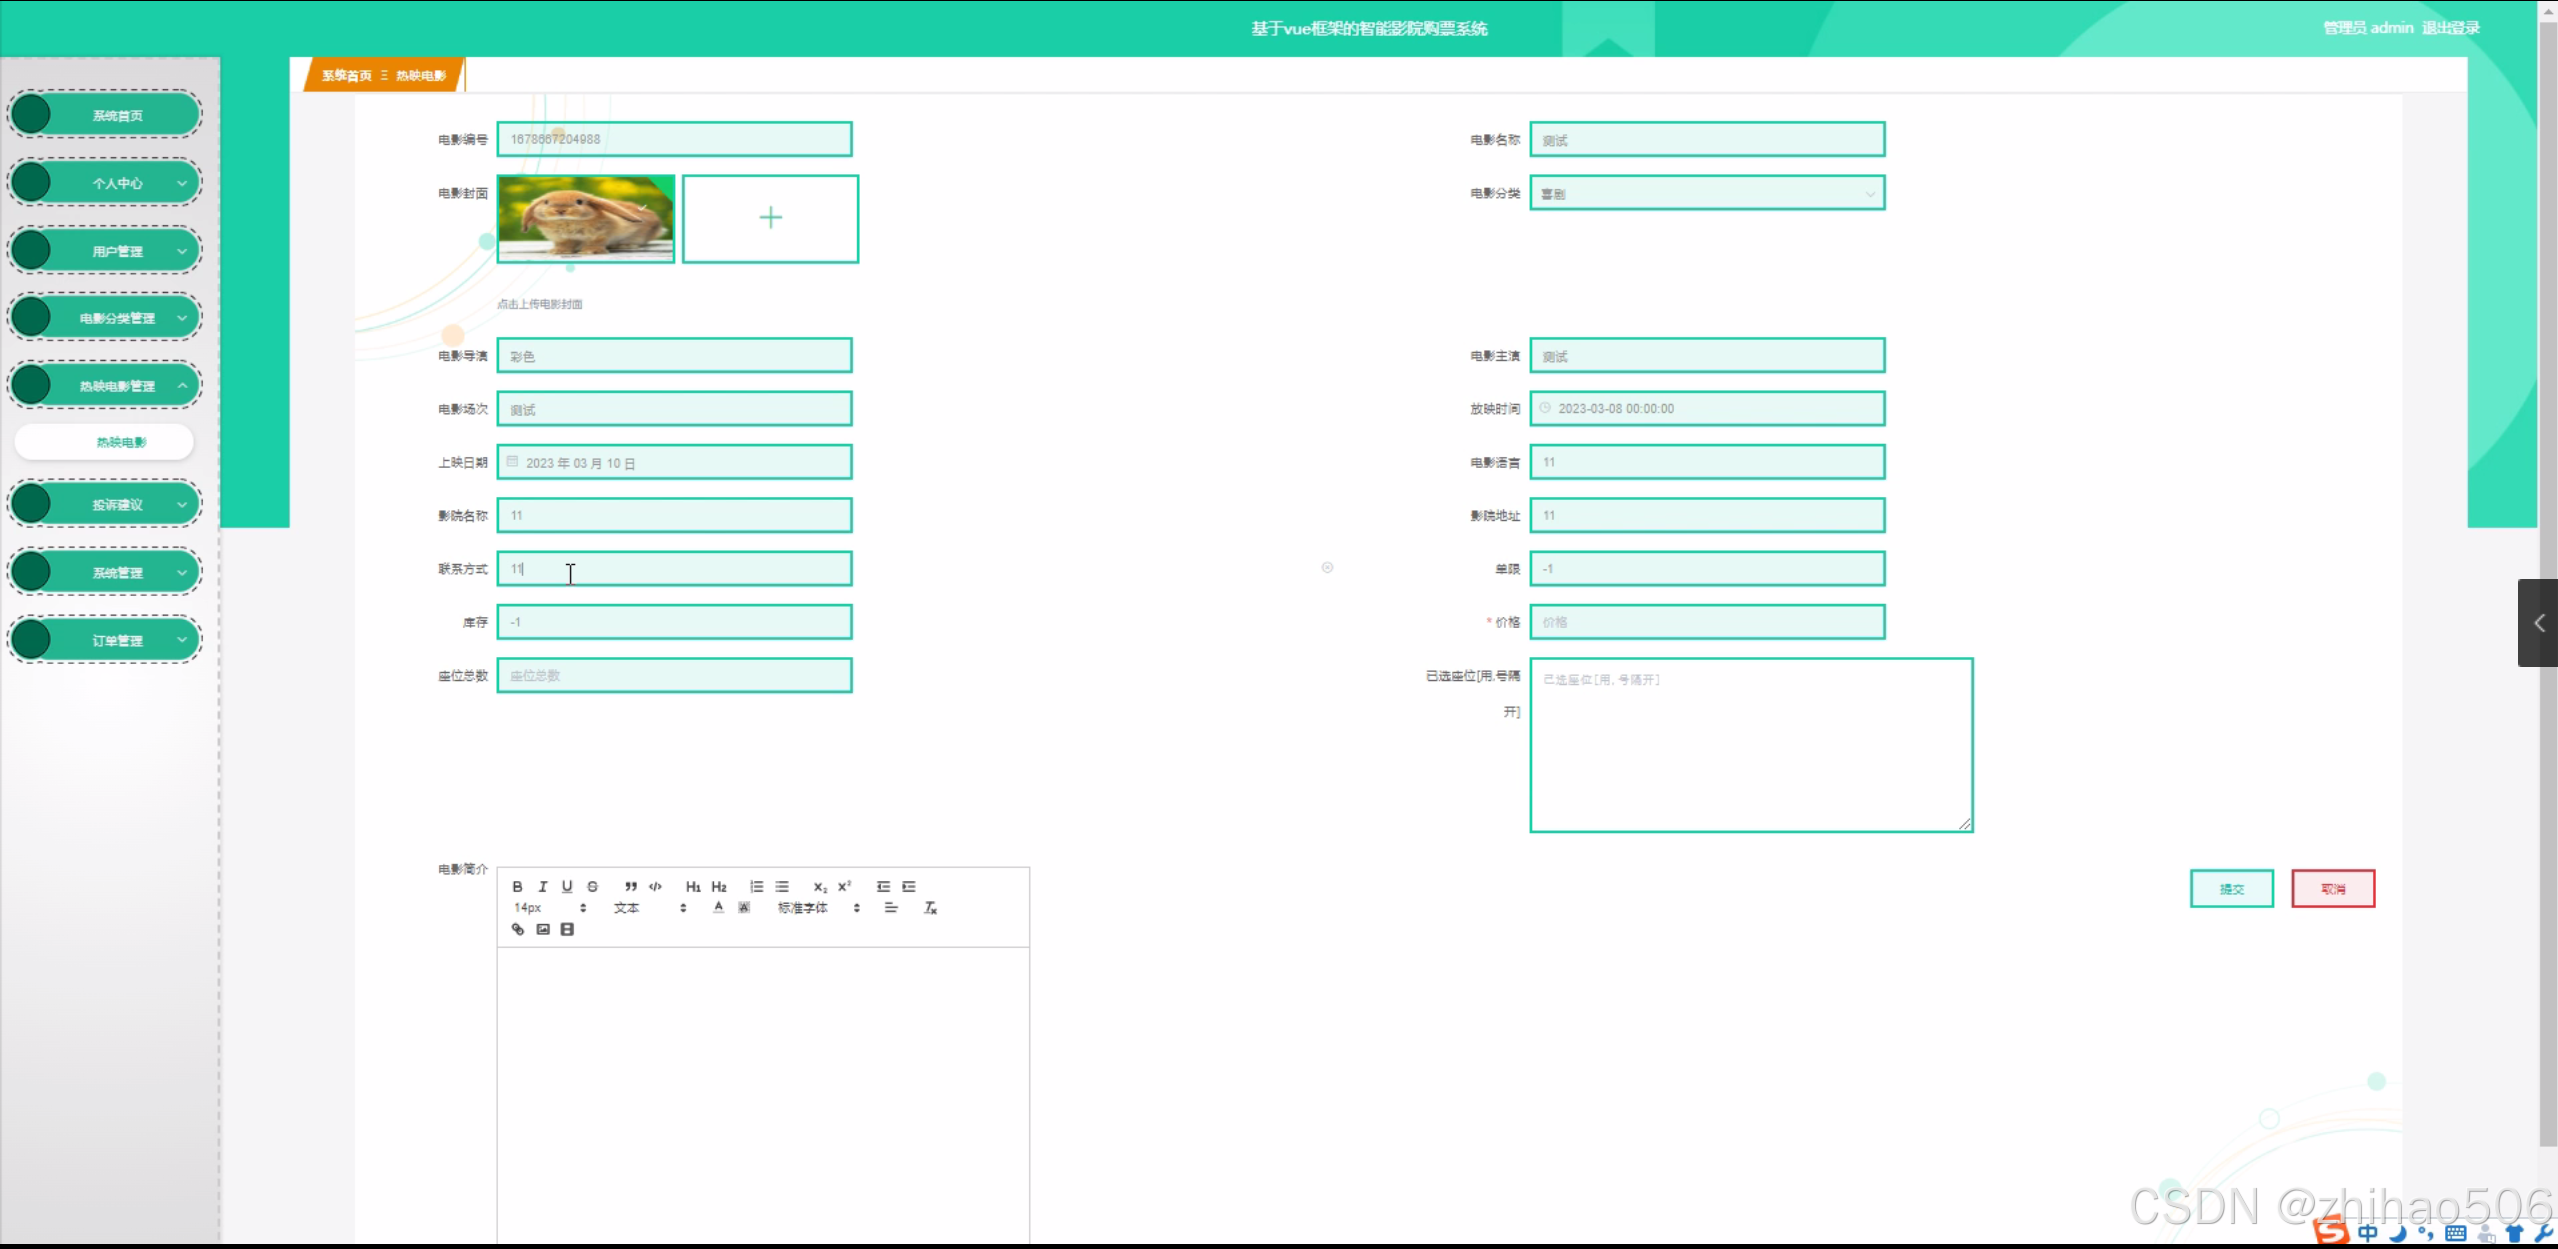Image resolution: width=2558 pixels, height=1249 pixels.
Task: Toggle bold formatting in the editor toolbar
Action: click(517, 886)
